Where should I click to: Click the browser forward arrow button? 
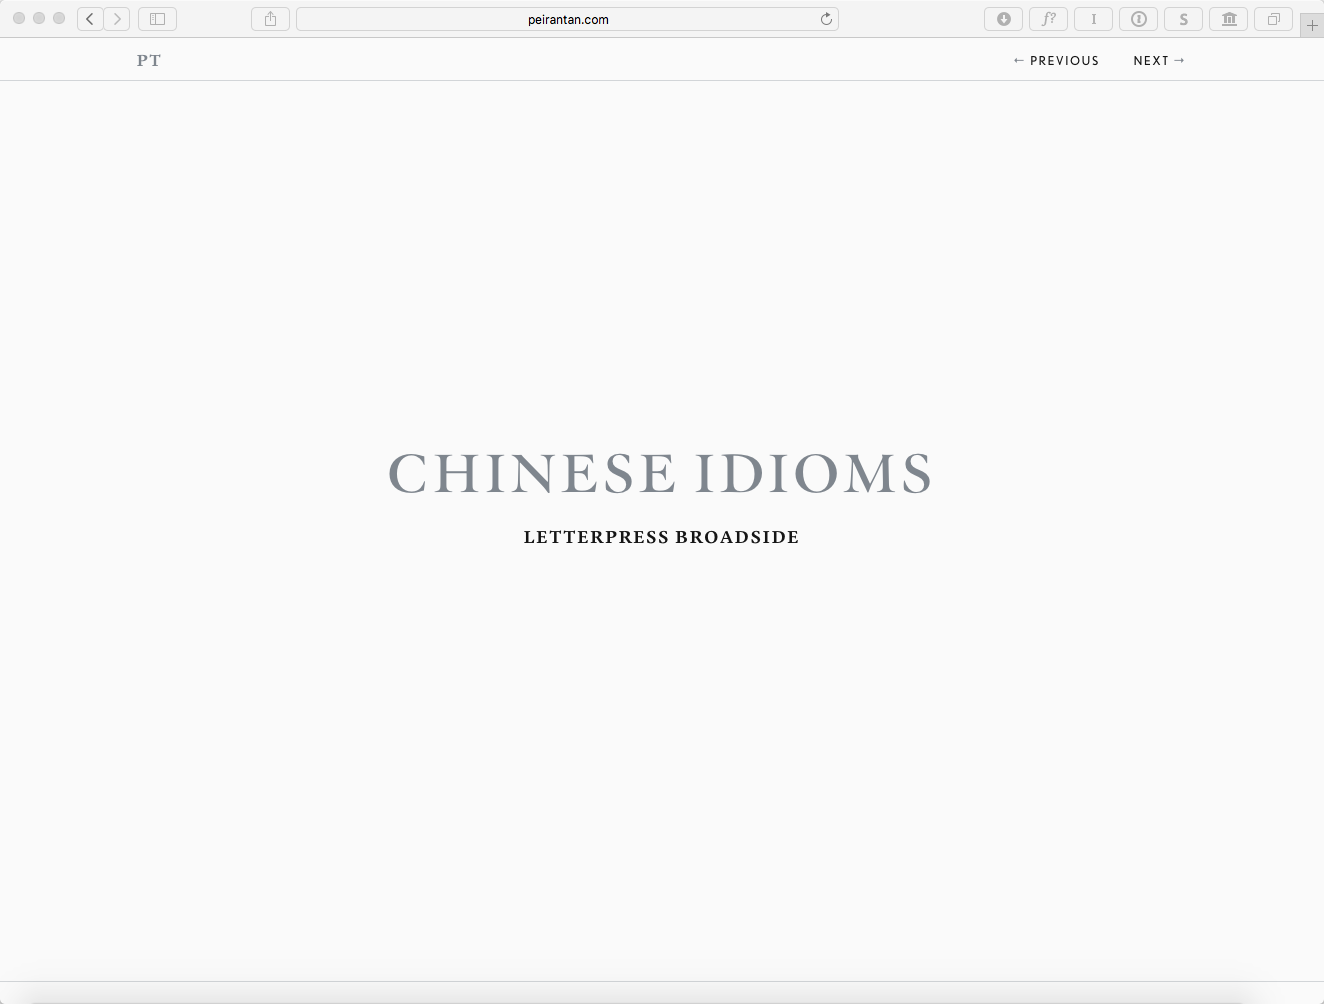(x=117, y=19)
